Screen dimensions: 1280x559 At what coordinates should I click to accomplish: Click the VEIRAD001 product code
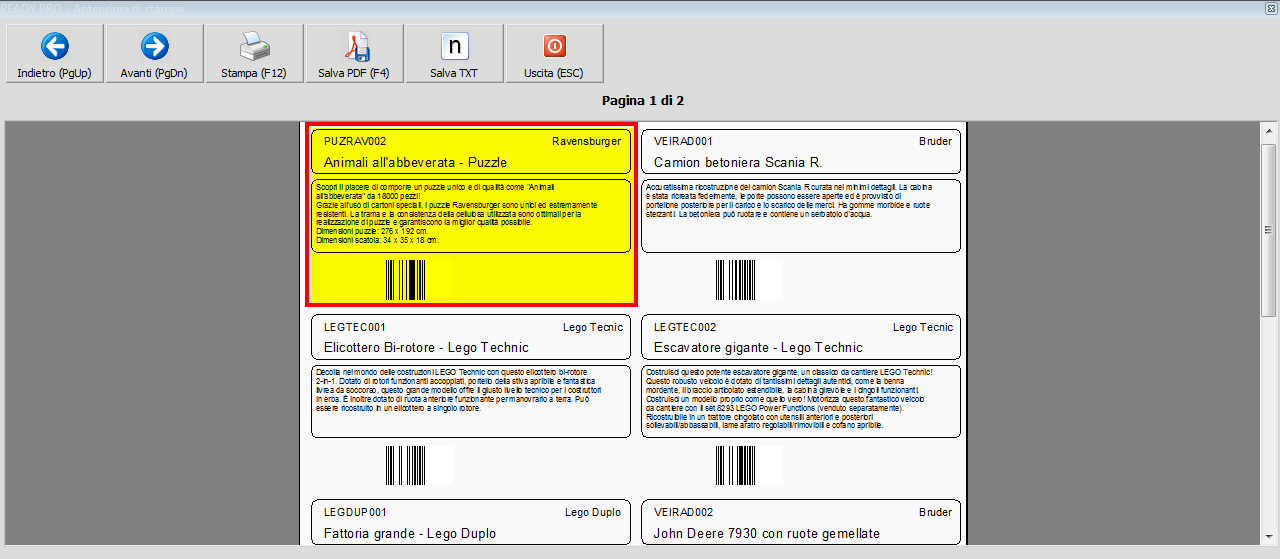coord(683,141)
